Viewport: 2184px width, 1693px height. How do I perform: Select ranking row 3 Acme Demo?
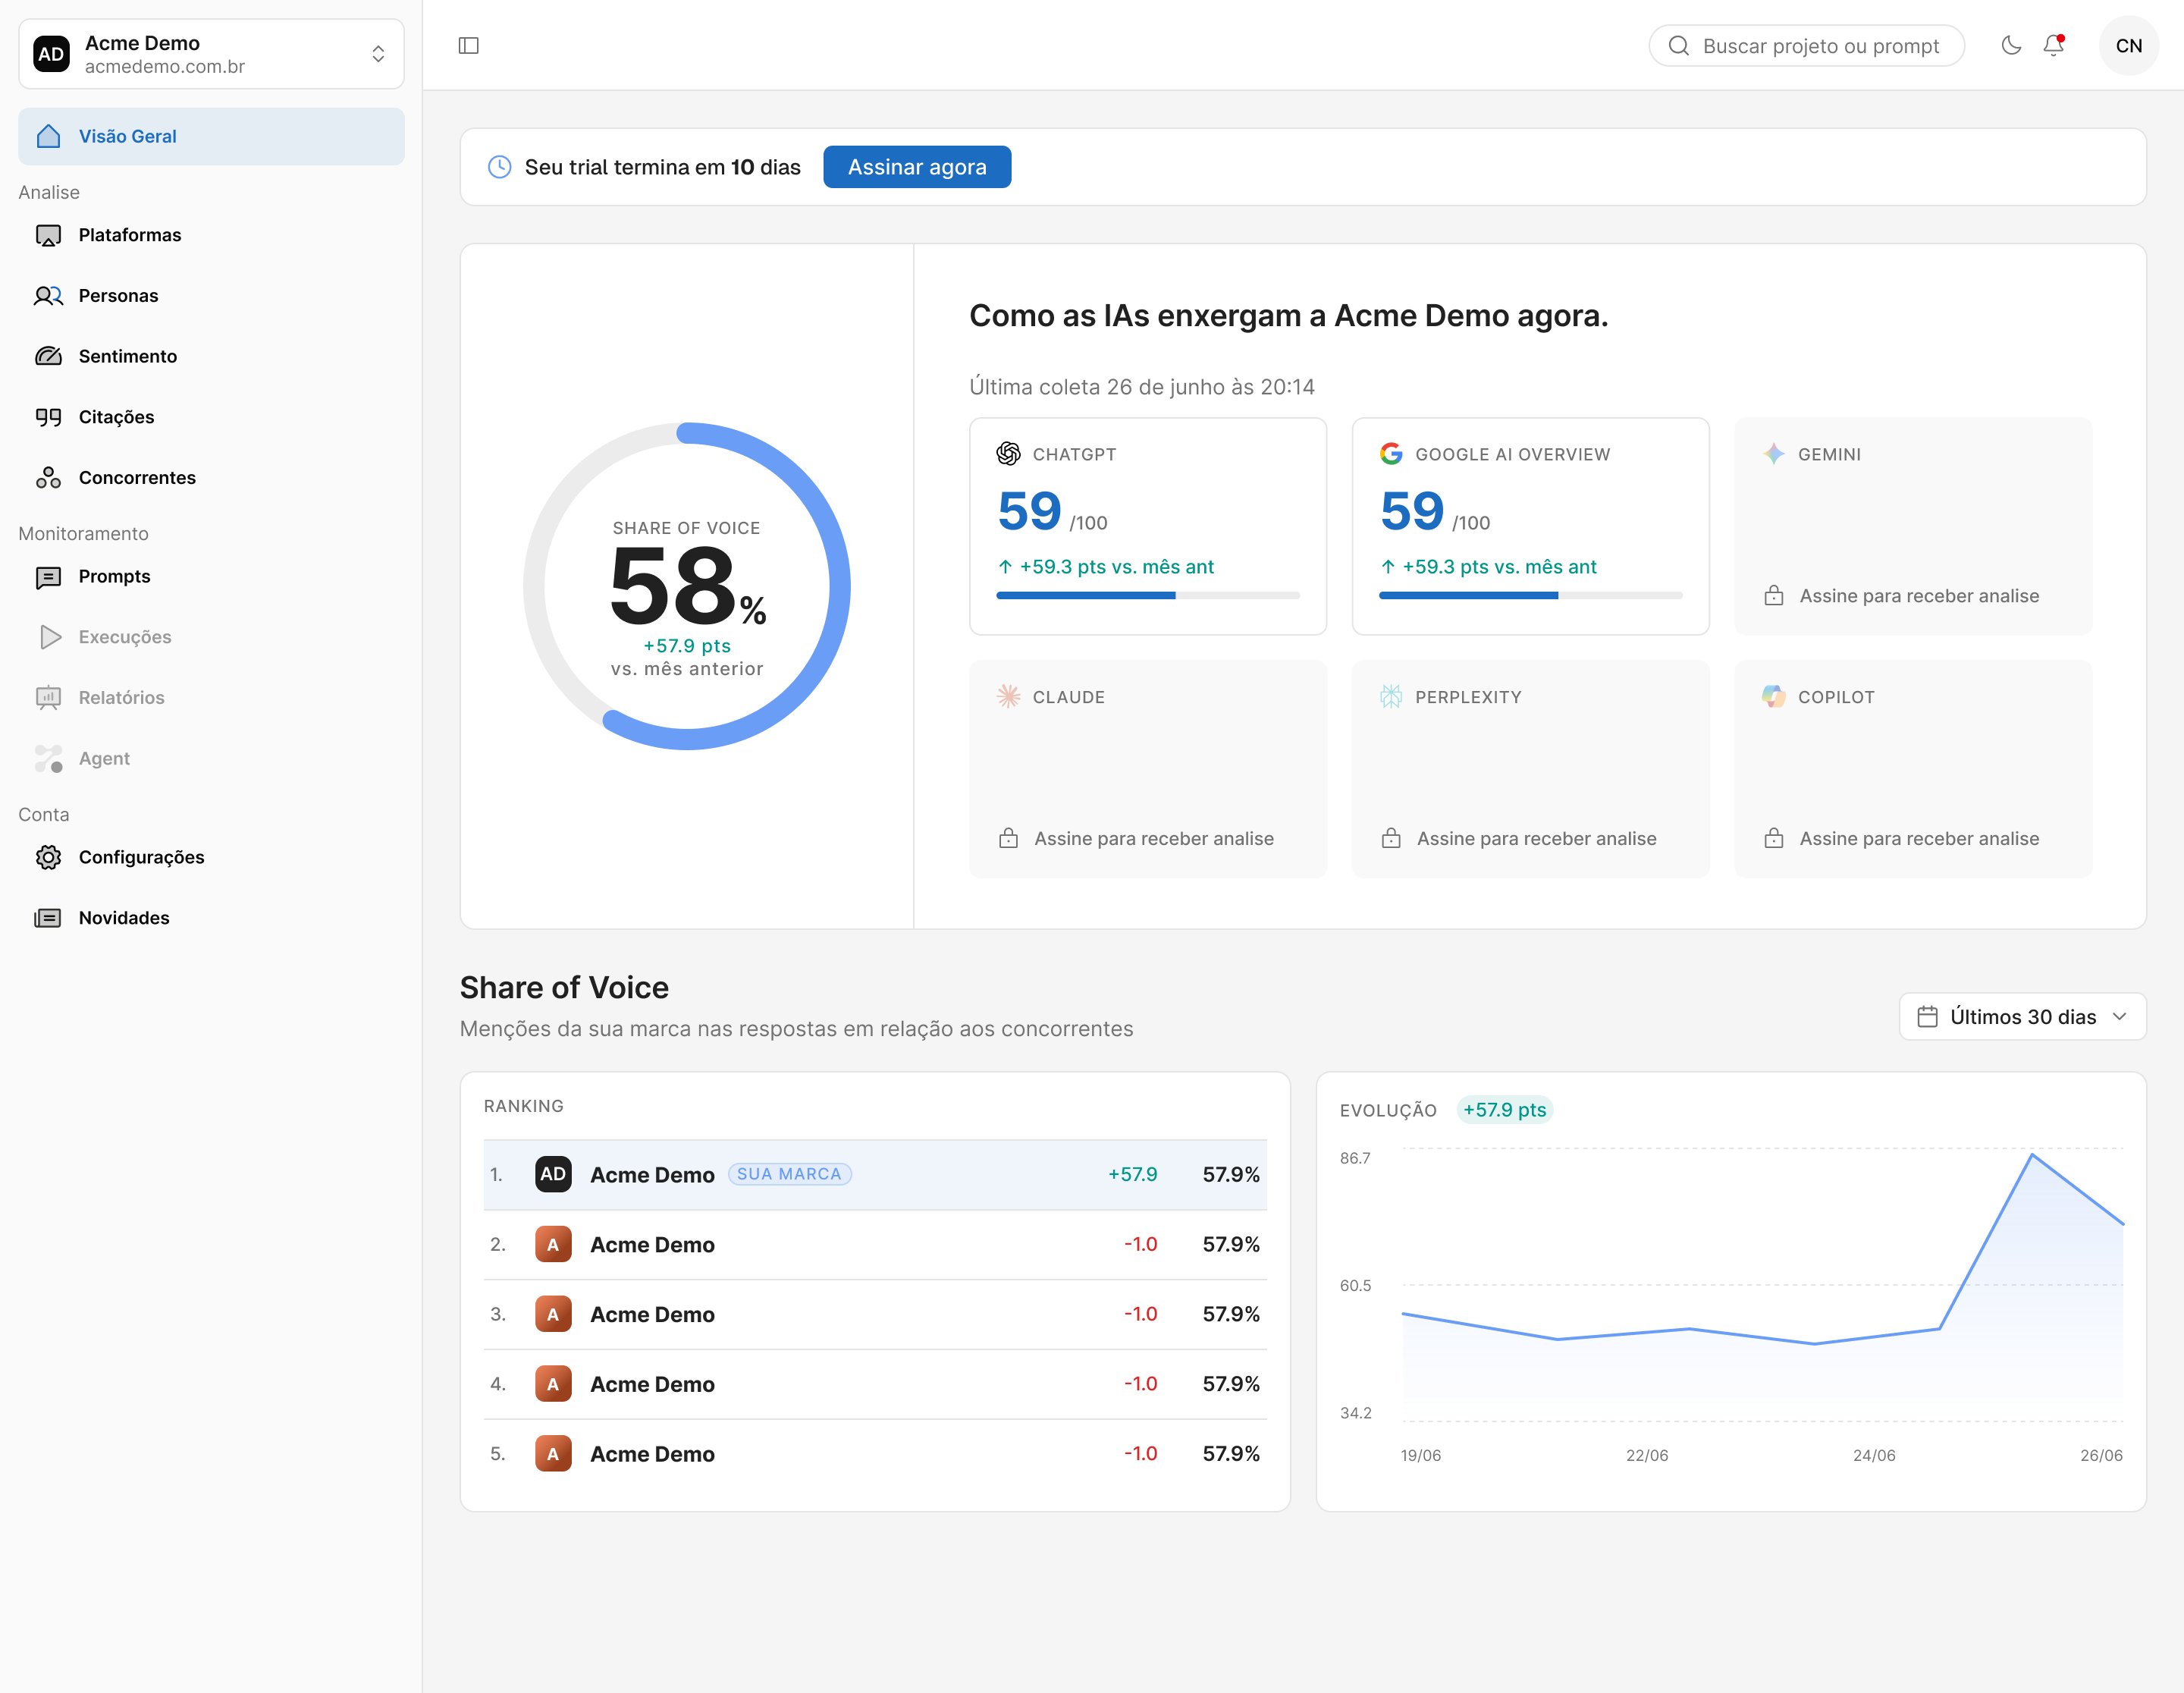pyautogui.click(x=875, y=1315)
